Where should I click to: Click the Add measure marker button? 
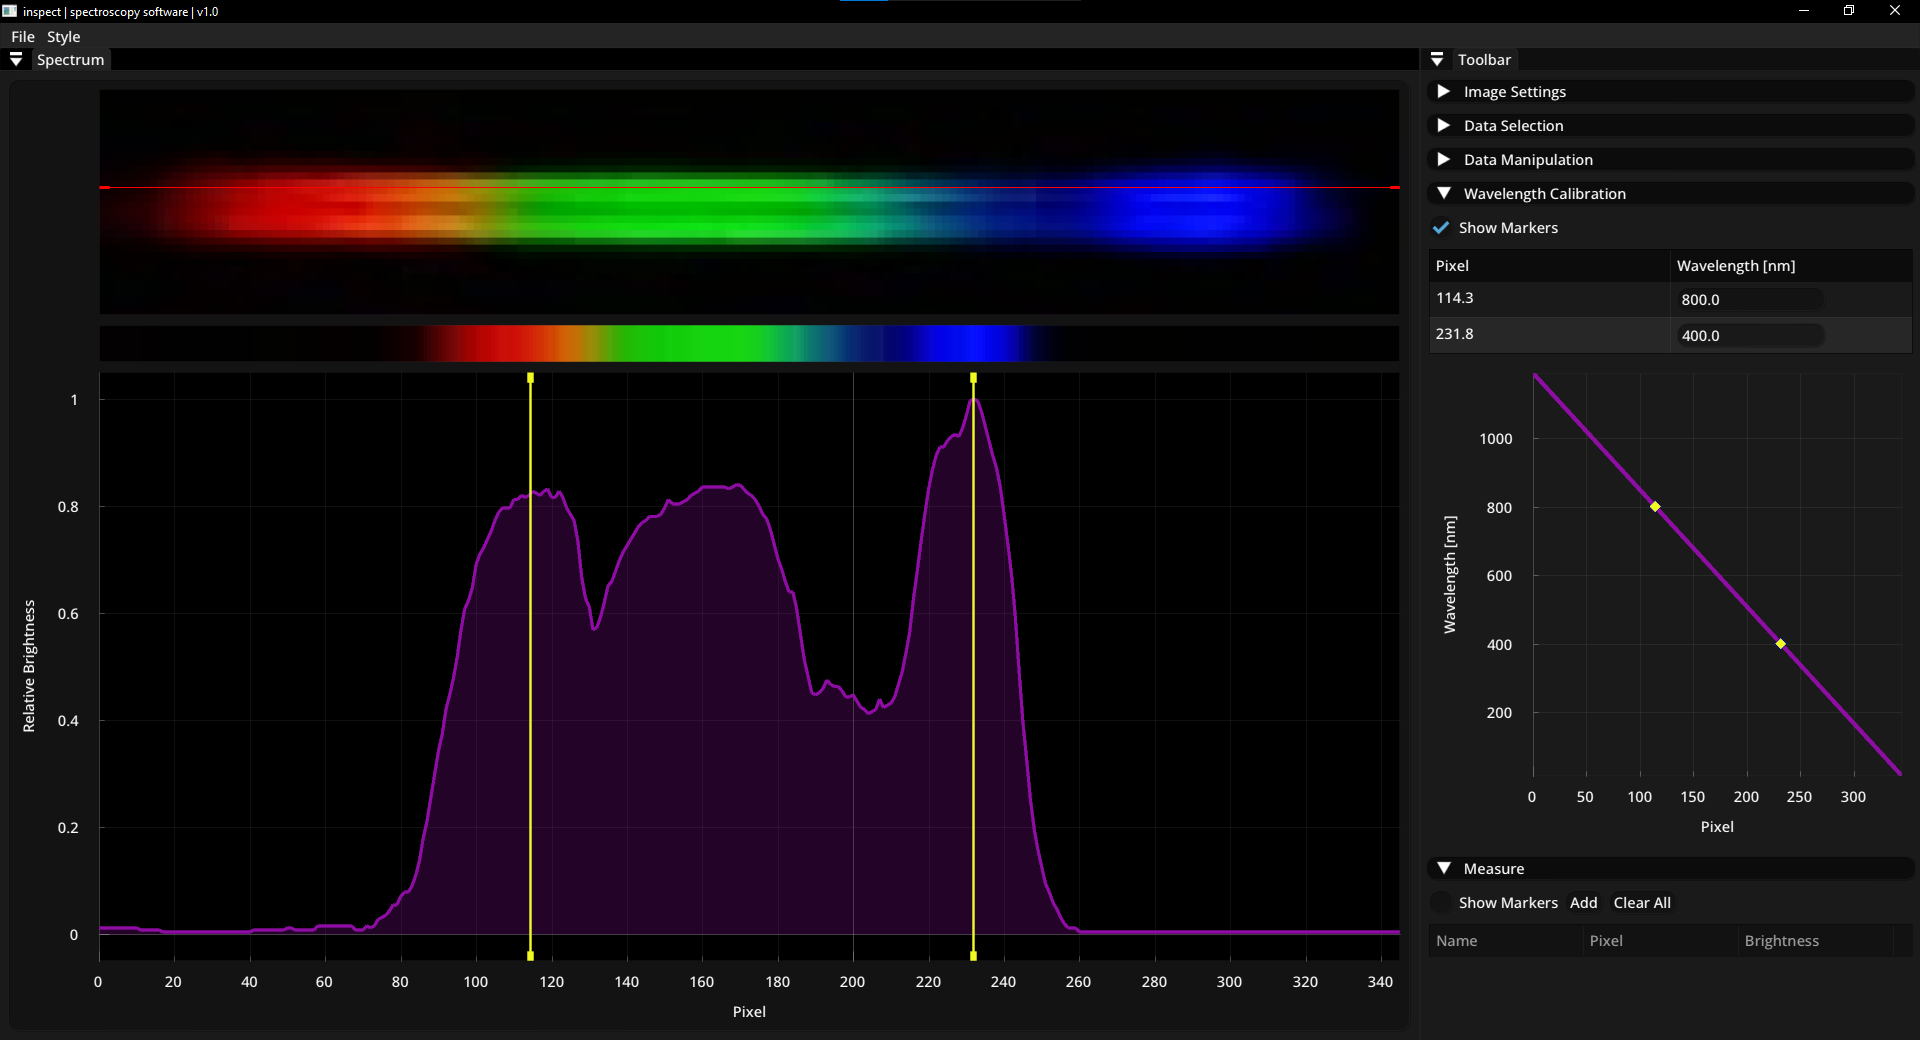pos(1583,903)
